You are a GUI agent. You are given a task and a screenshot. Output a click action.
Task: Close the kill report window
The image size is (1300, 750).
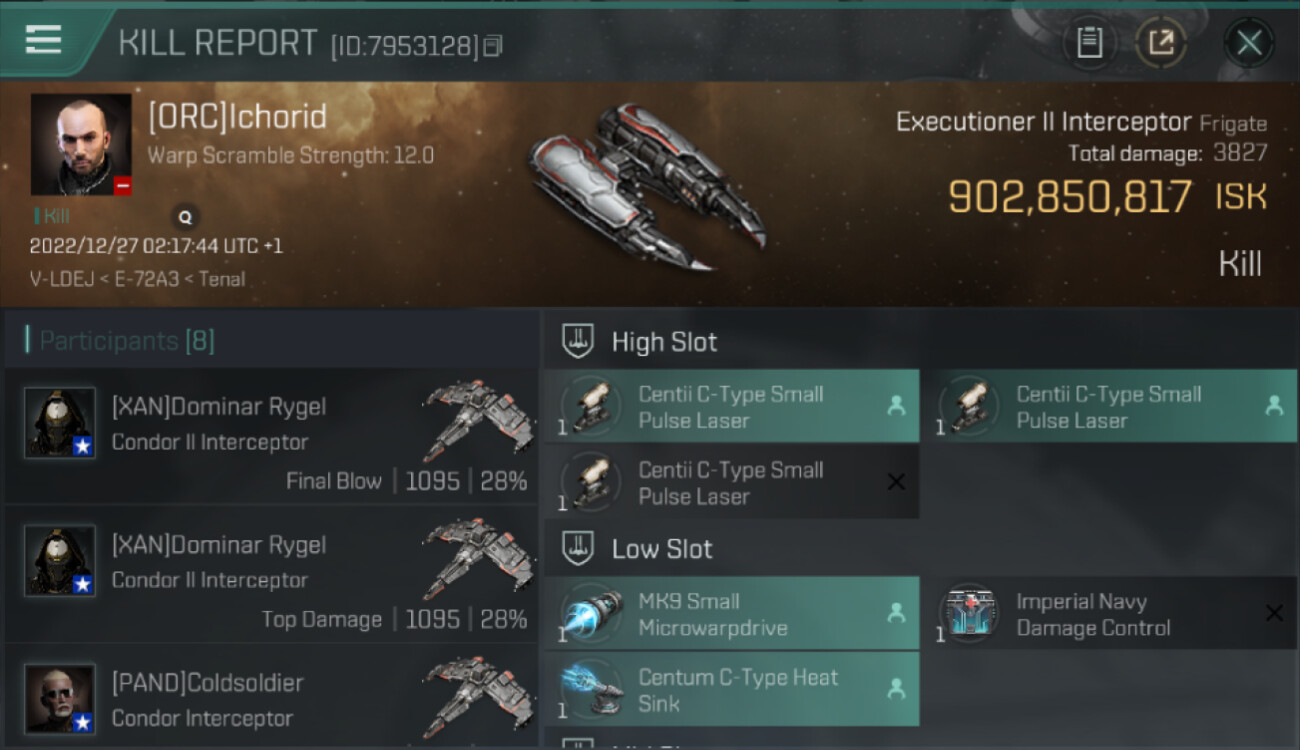point(1248,42)
